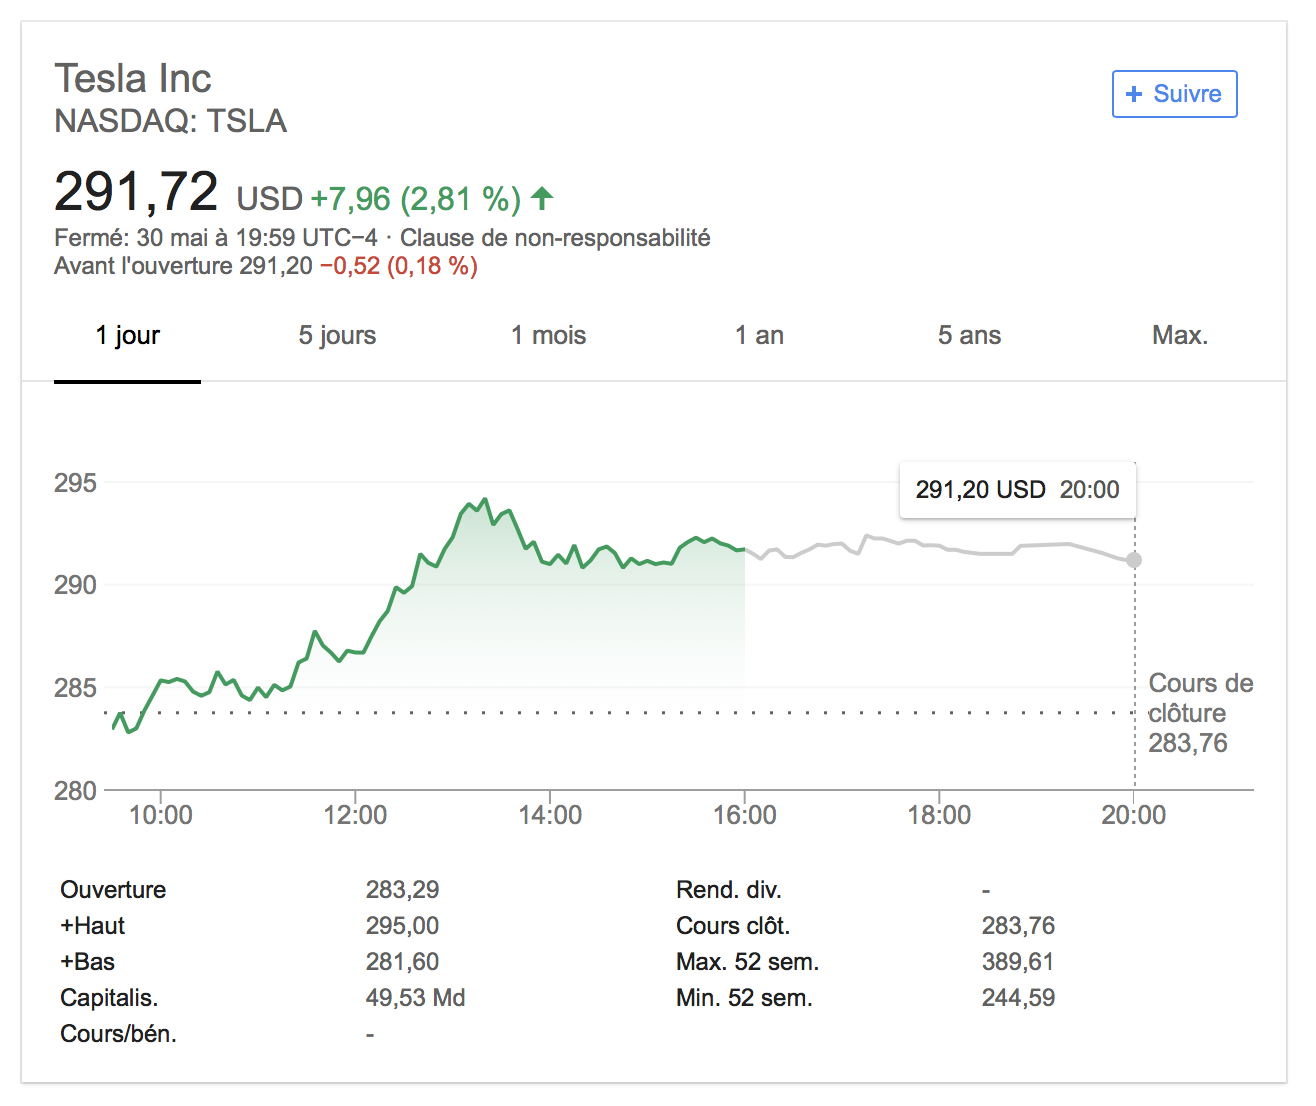Open the Clause de non-responsabilité link
Screen dimensions: 1316x1106
click(555, 238)
